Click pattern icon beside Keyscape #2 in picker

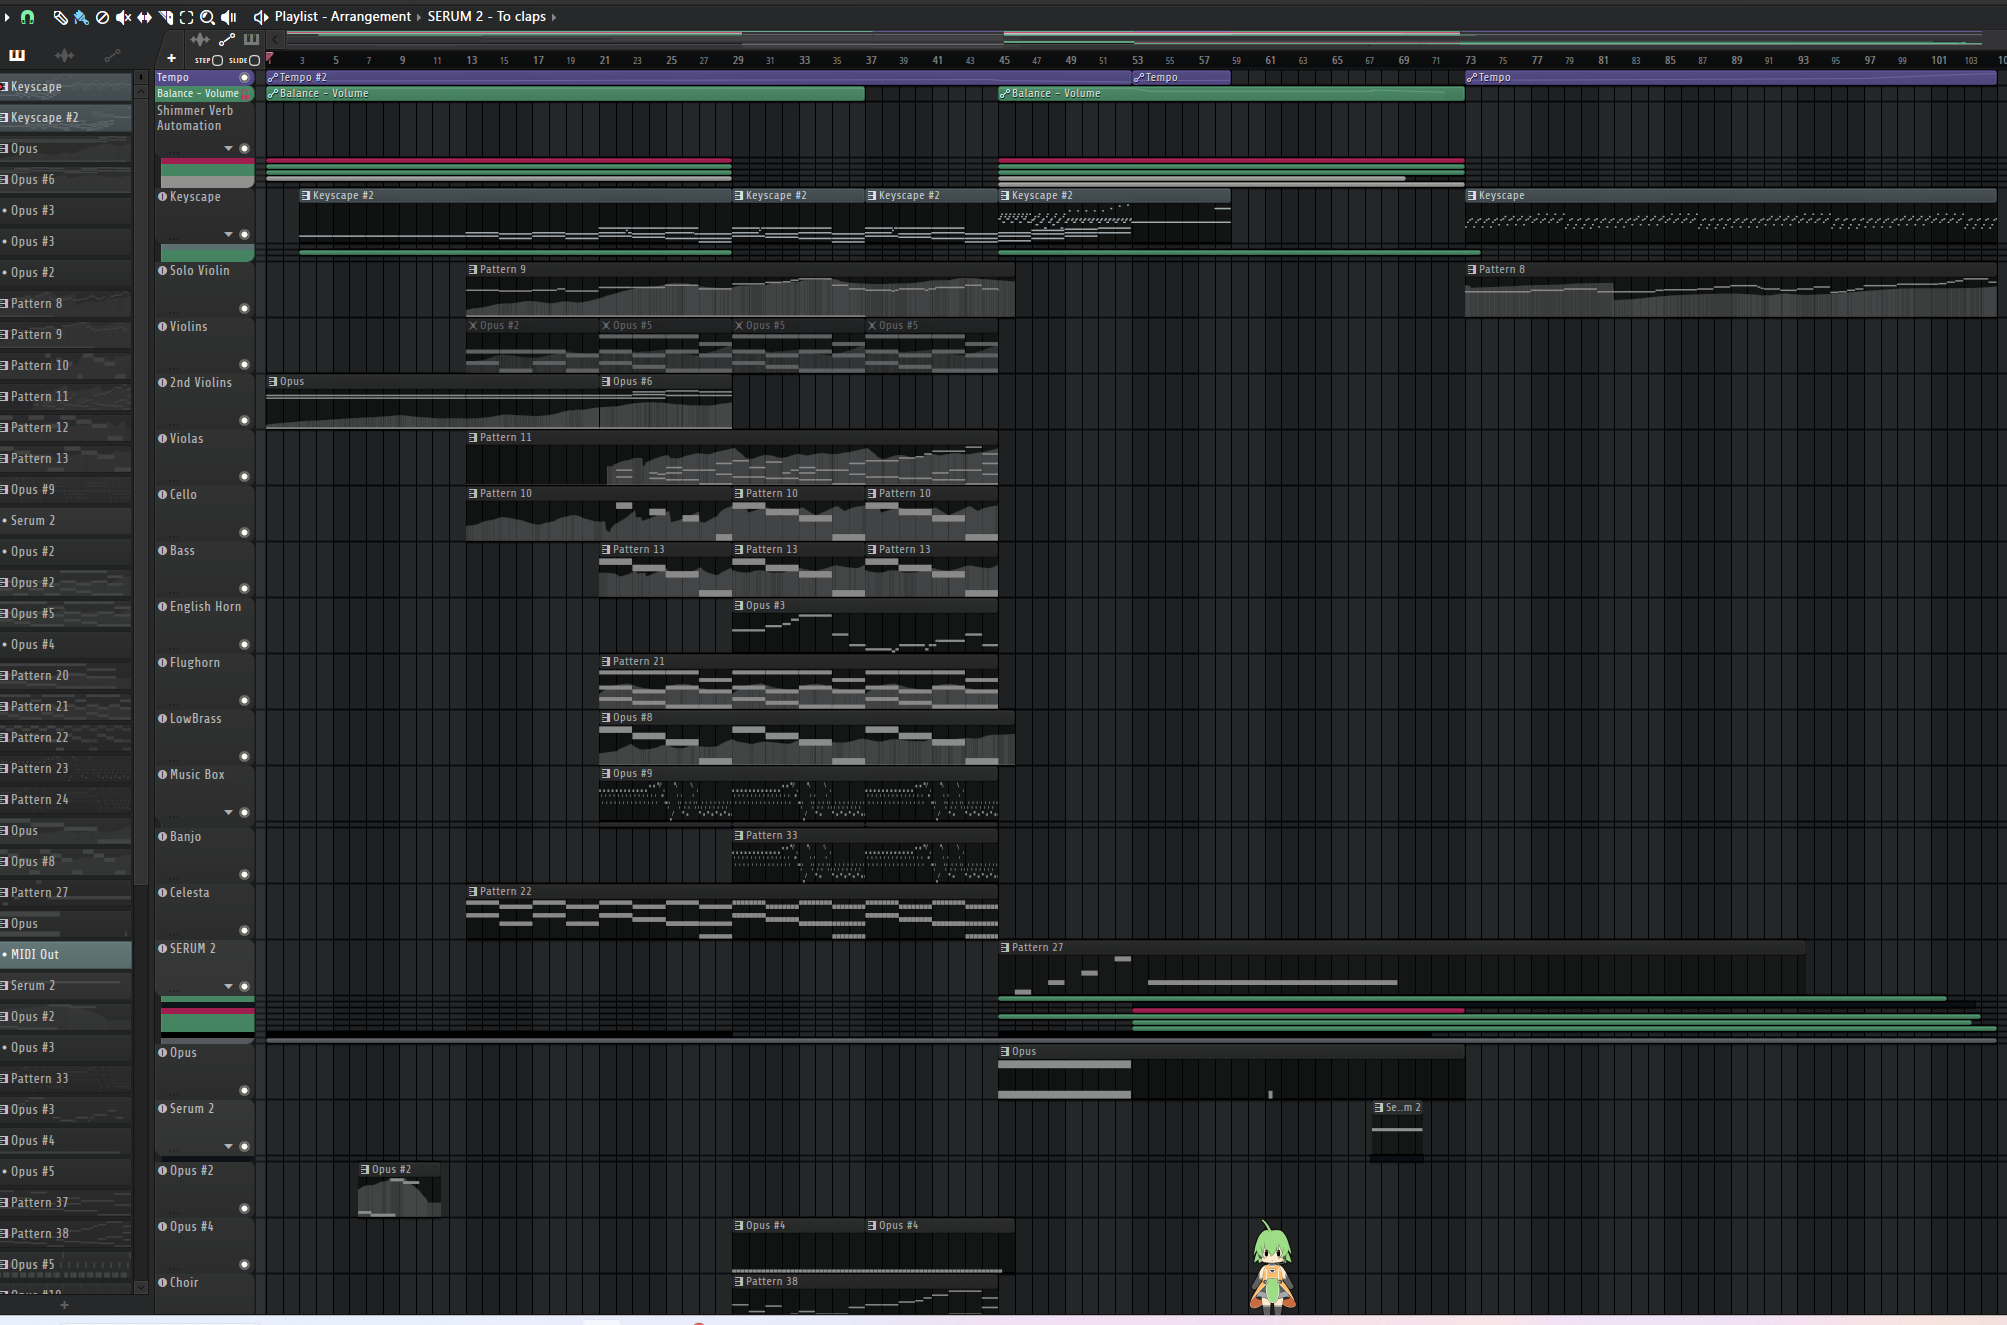click(x=5, y=118)
